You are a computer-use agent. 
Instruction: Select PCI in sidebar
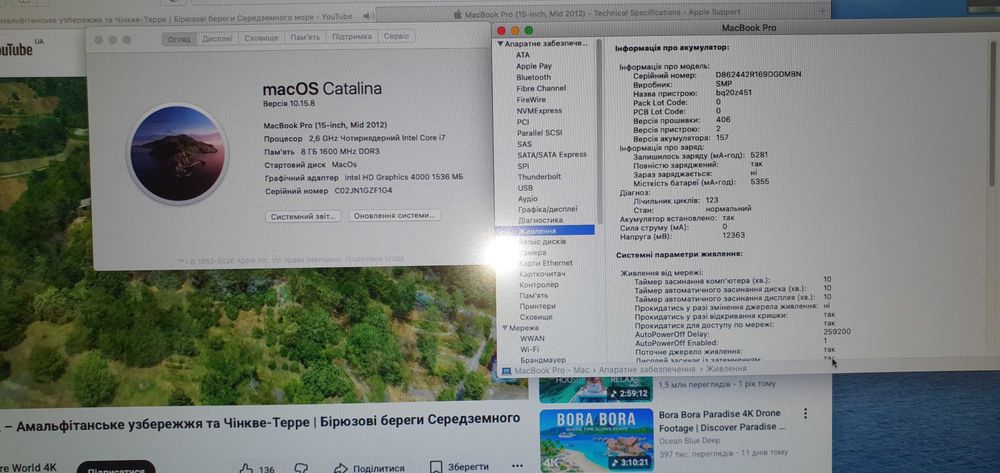[523, 122]
